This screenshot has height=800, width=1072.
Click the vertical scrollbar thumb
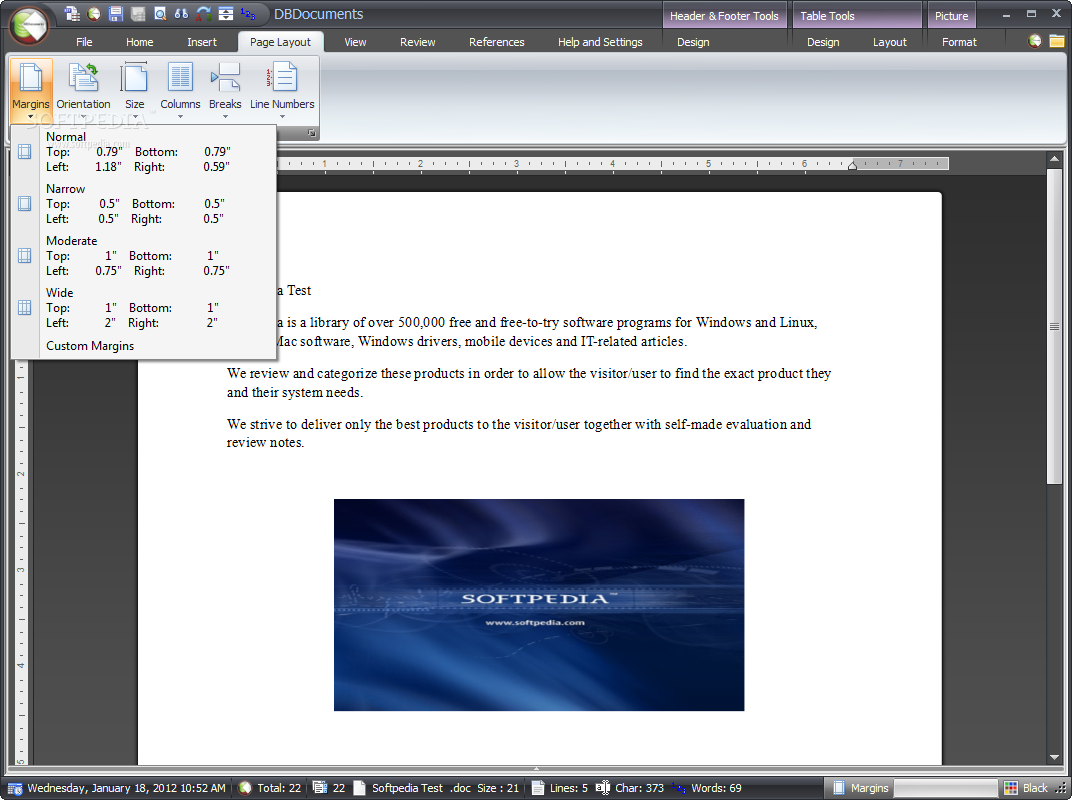click(x=1054, y=327)
